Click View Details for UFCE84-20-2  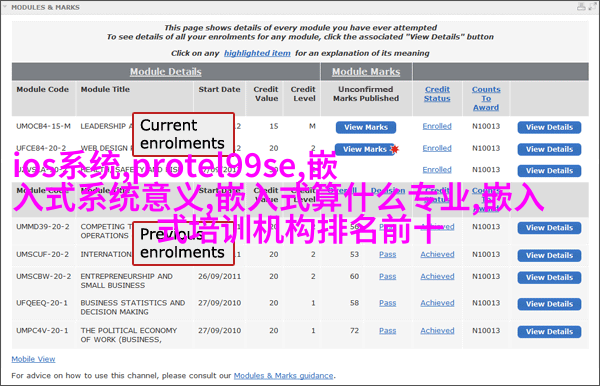549,149
